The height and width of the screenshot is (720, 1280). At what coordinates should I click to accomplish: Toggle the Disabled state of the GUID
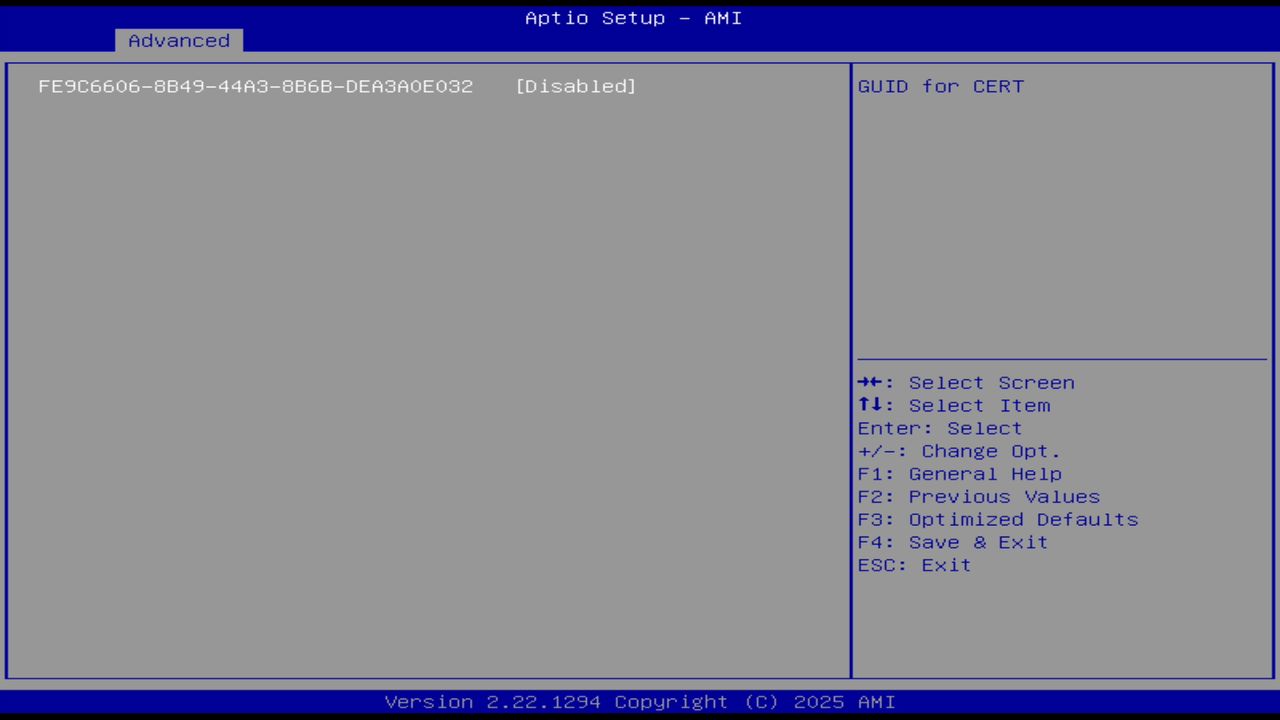point(576,86)
